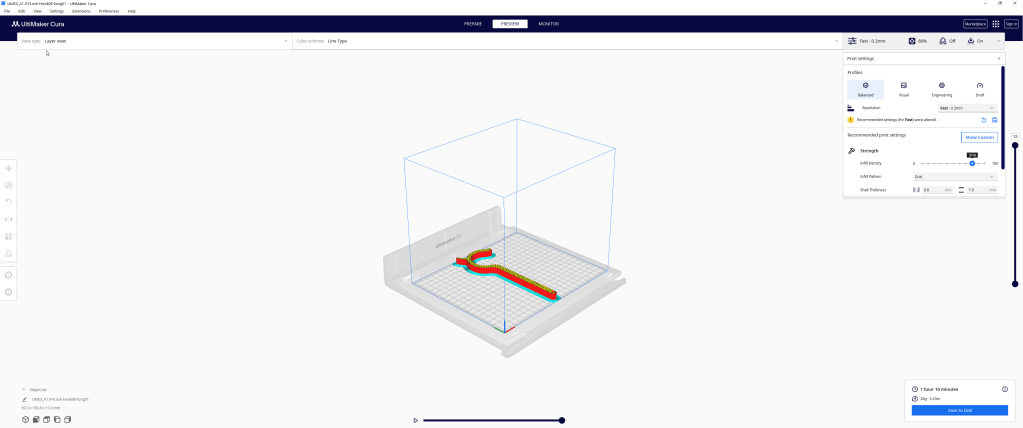Open the Color scheme dropdown
This screenshot has width=1023, height=428.
[566, 41]
